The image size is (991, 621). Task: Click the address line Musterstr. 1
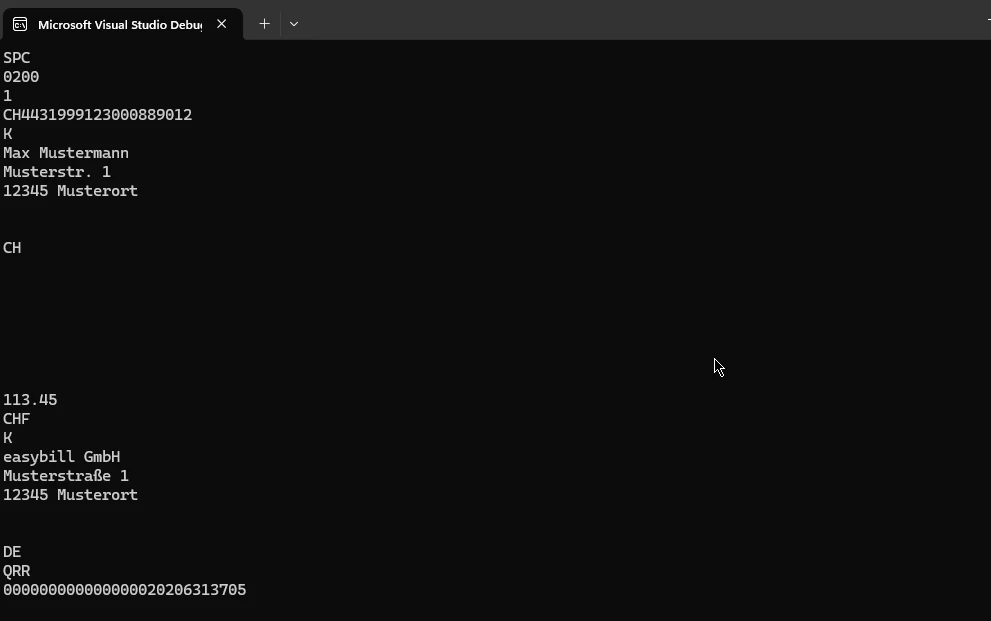click(57, 172)
